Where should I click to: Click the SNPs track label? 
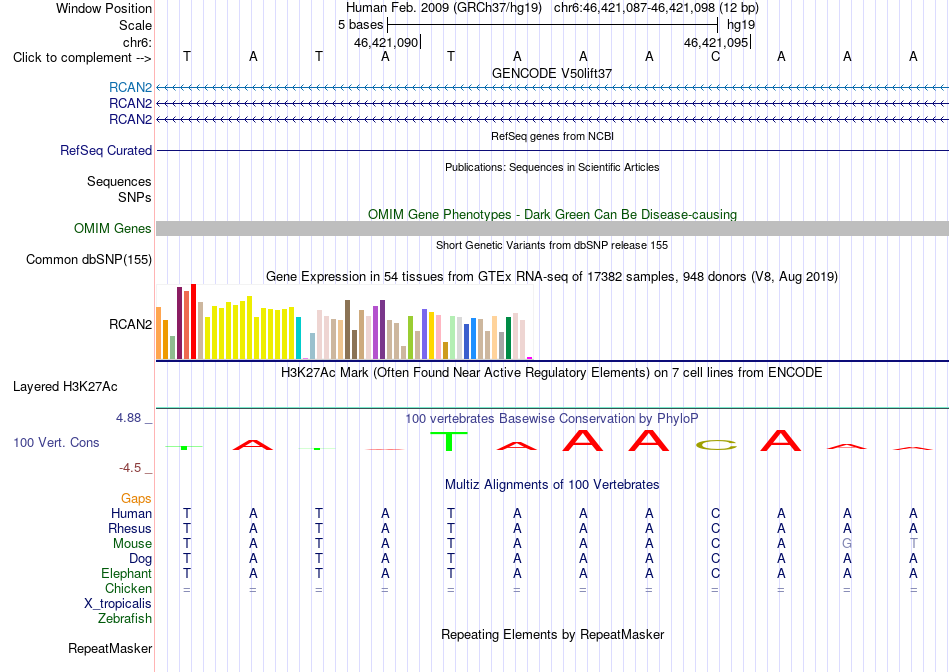coord(135,197)
